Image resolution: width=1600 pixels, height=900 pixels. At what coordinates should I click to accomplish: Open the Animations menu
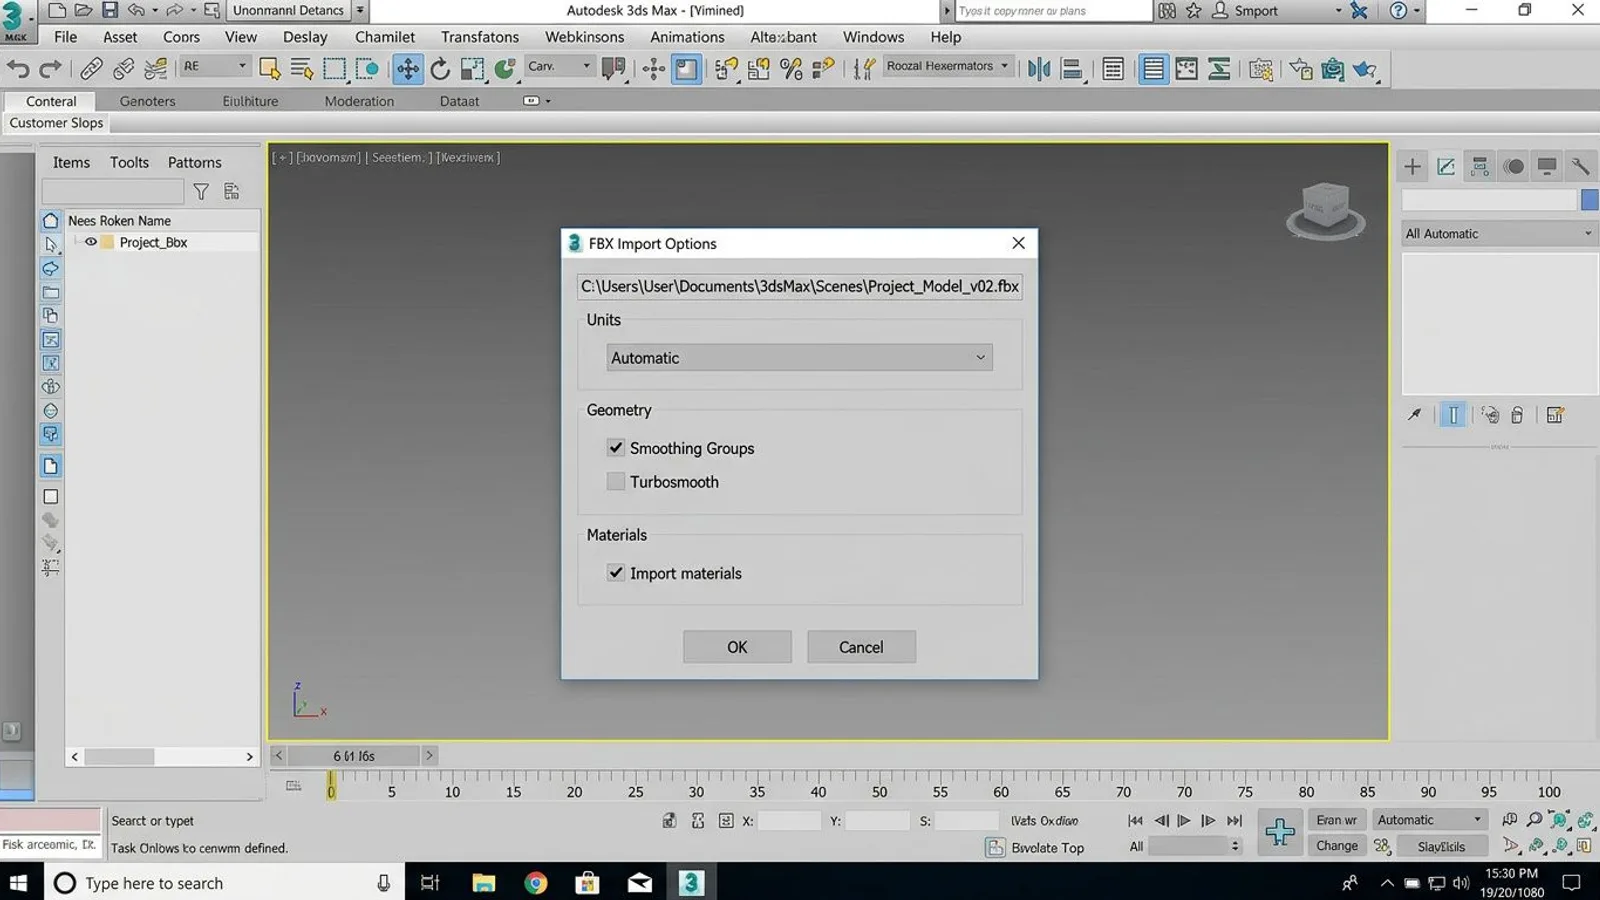coord(687,37)
